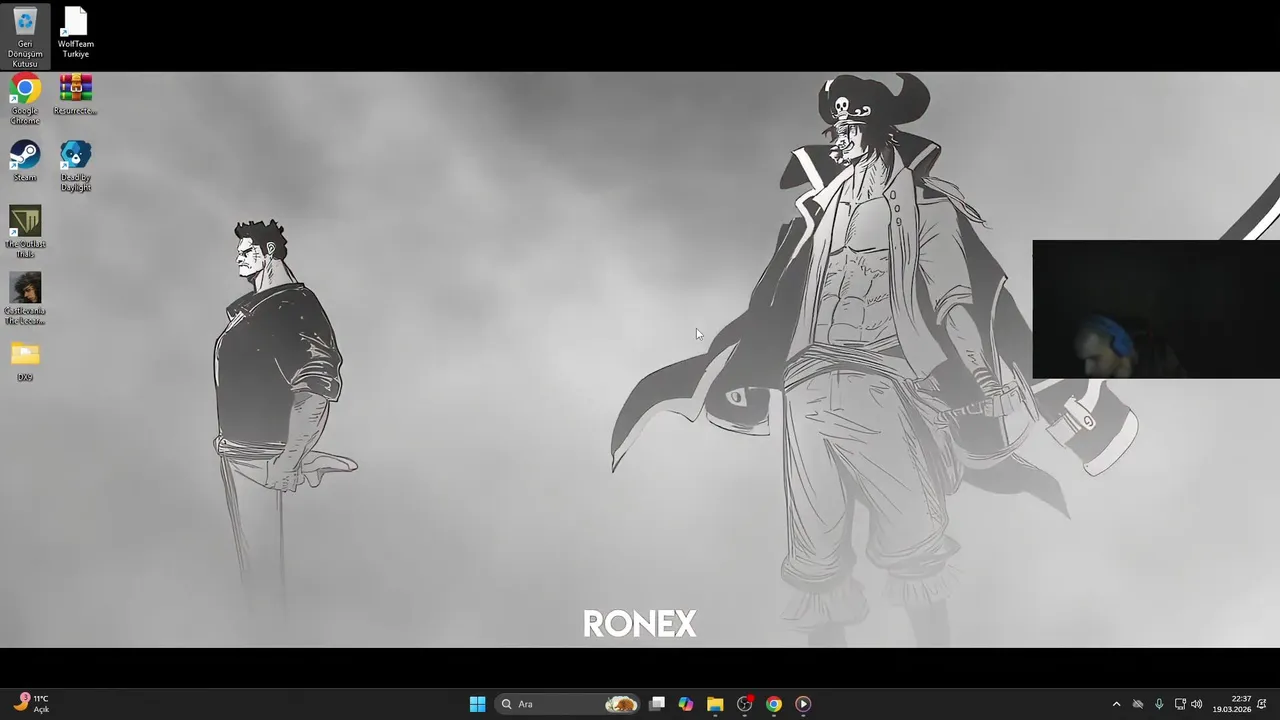
Task: Show hidden system tray icons
Action: tap(1117, 704)
